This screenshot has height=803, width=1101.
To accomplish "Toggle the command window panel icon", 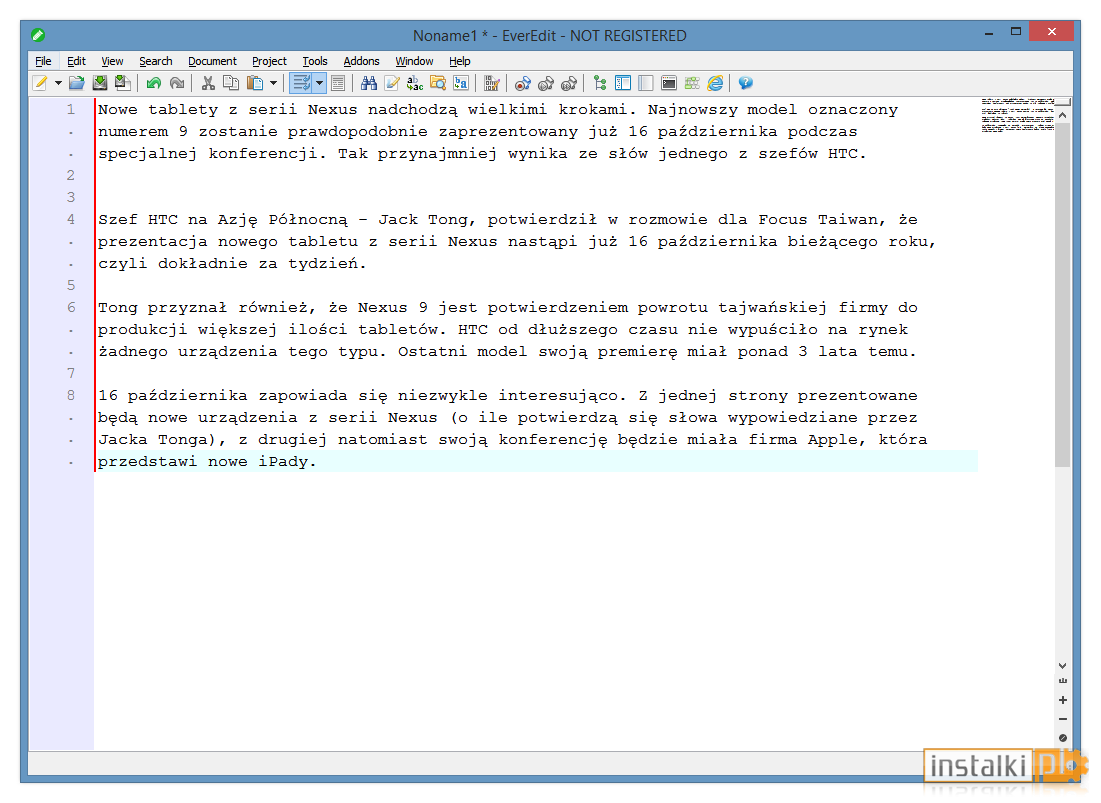I will coord(668,84).
